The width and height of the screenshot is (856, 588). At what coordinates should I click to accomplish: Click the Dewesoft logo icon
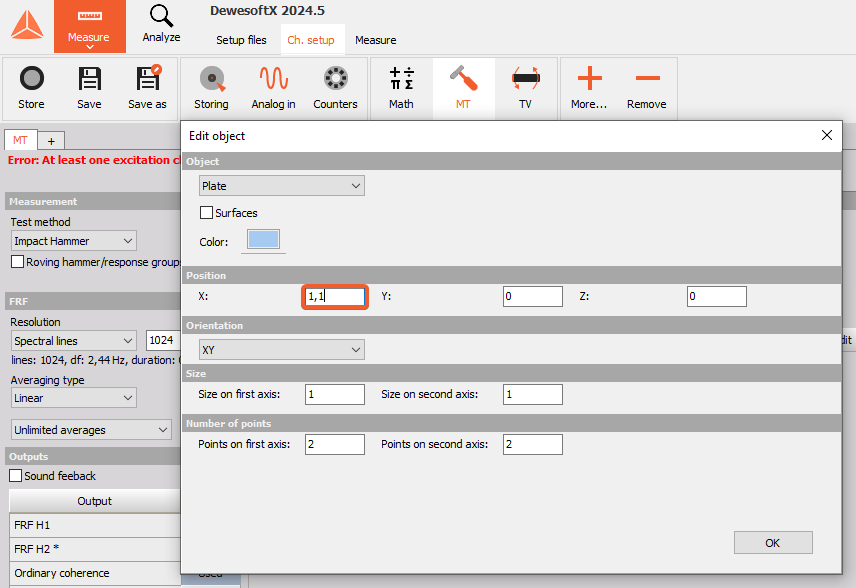pyautogui.click(x=27, y=25)
